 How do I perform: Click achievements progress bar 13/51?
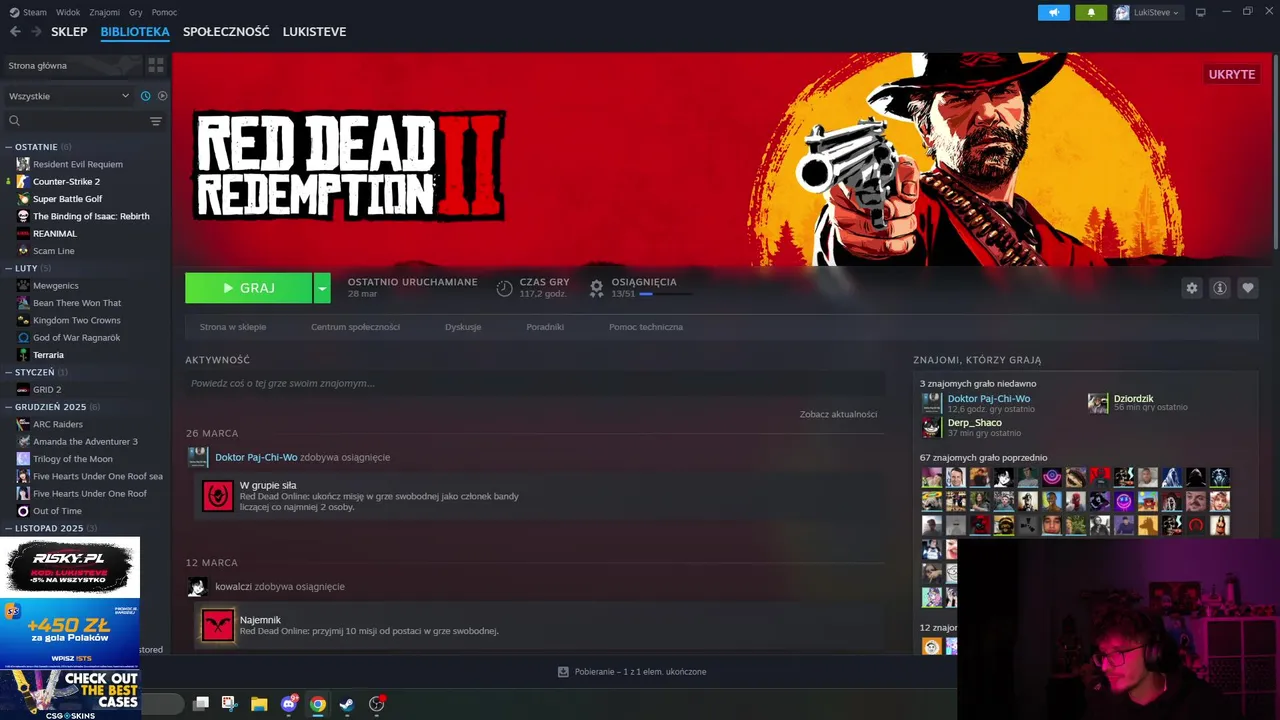(x=665, y=294)
